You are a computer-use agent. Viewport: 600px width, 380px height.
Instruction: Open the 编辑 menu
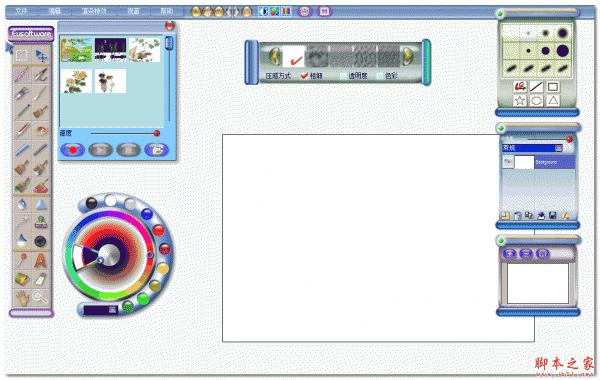(x=55, y=11)
